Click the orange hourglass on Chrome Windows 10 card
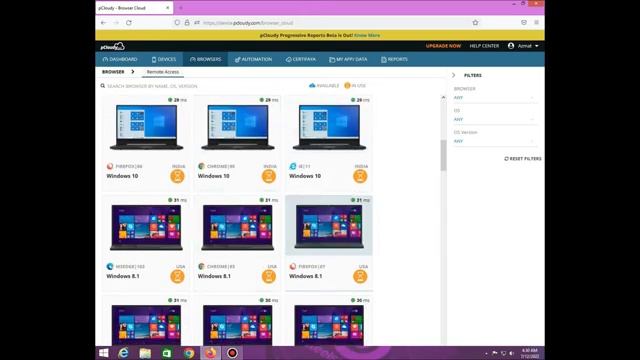This screenshot has height=360, width=640. point(269,176)
